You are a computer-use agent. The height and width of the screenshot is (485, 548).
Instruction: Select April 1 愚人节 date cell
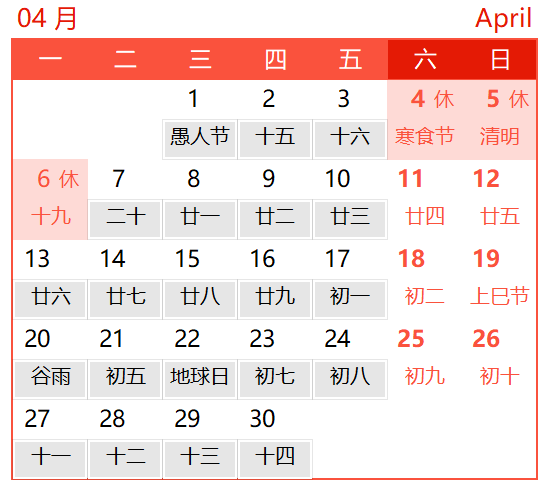(200, 120)
